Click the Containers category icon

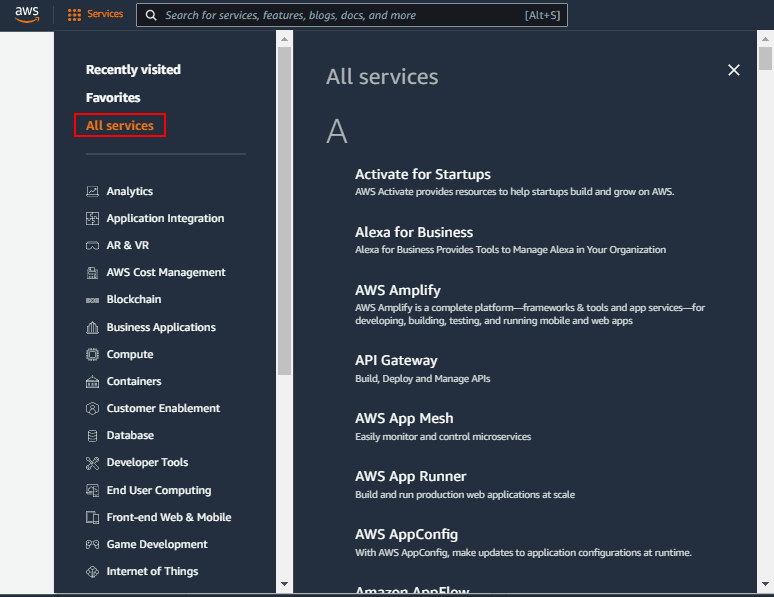pos(92,382)
